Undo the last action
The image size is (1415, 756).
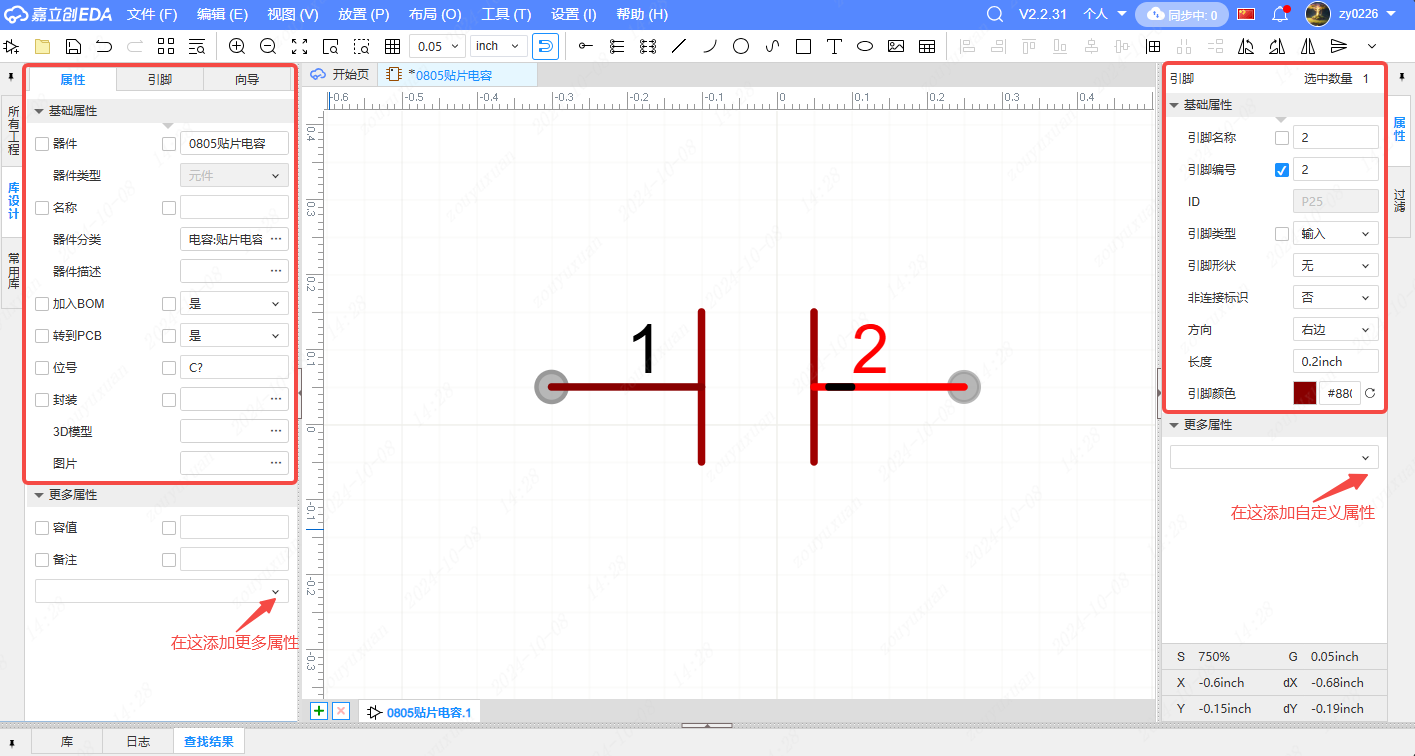[104, 47]
